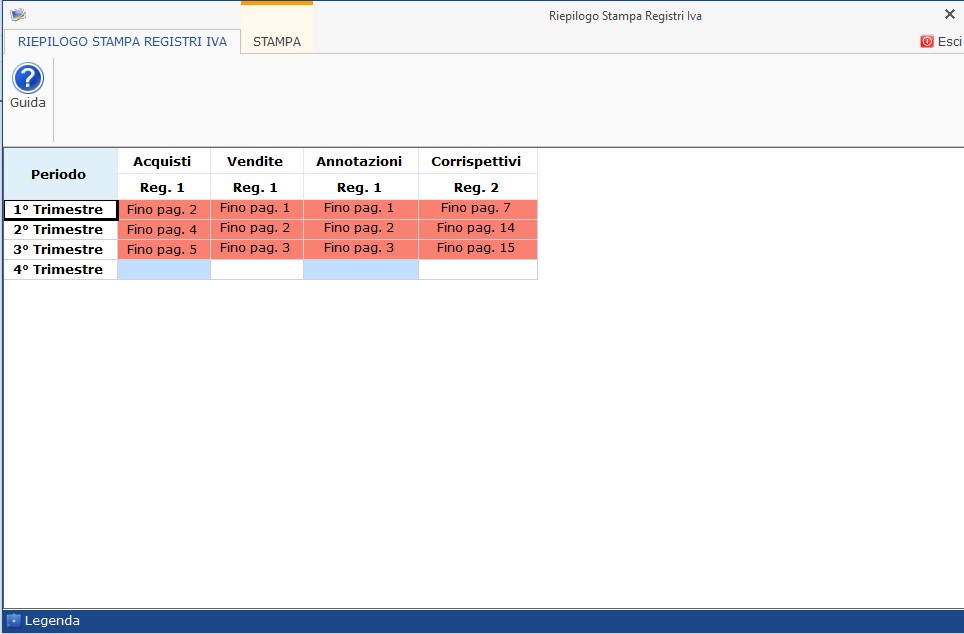Click the red Esci exit icon
964x634 pixels.
pyautogui.click(x=927, y=42)
